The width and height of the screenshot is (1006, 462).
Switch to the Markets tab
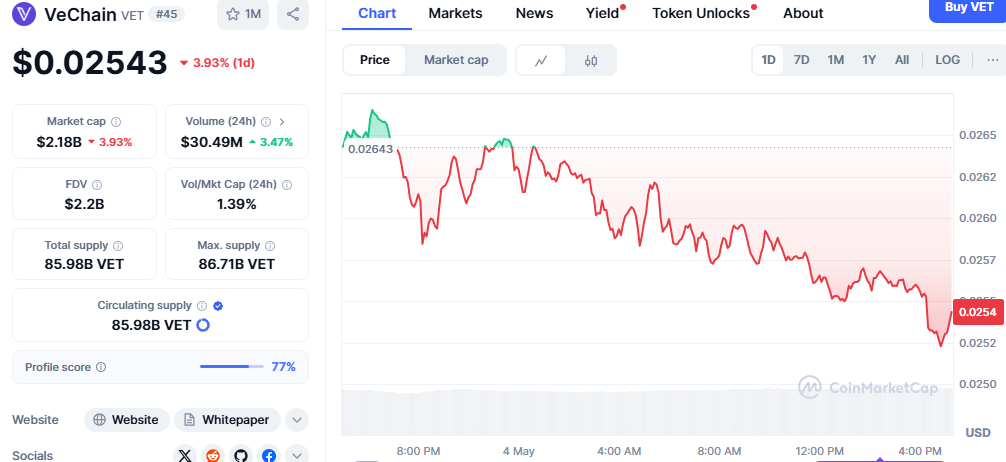tap(455, 13)
